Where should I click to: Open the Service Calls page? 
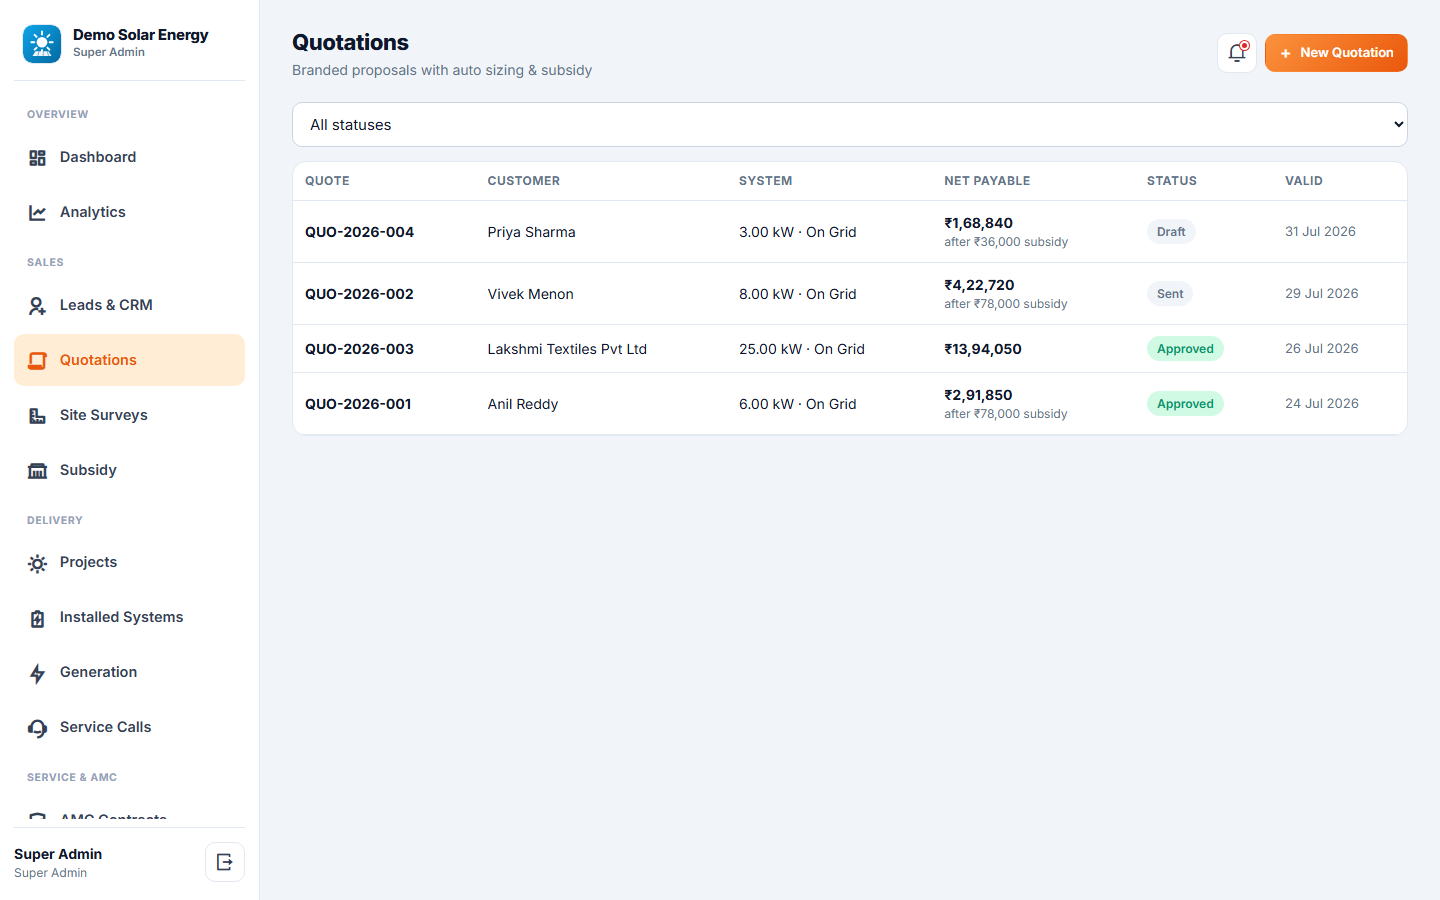coord(129,727)
